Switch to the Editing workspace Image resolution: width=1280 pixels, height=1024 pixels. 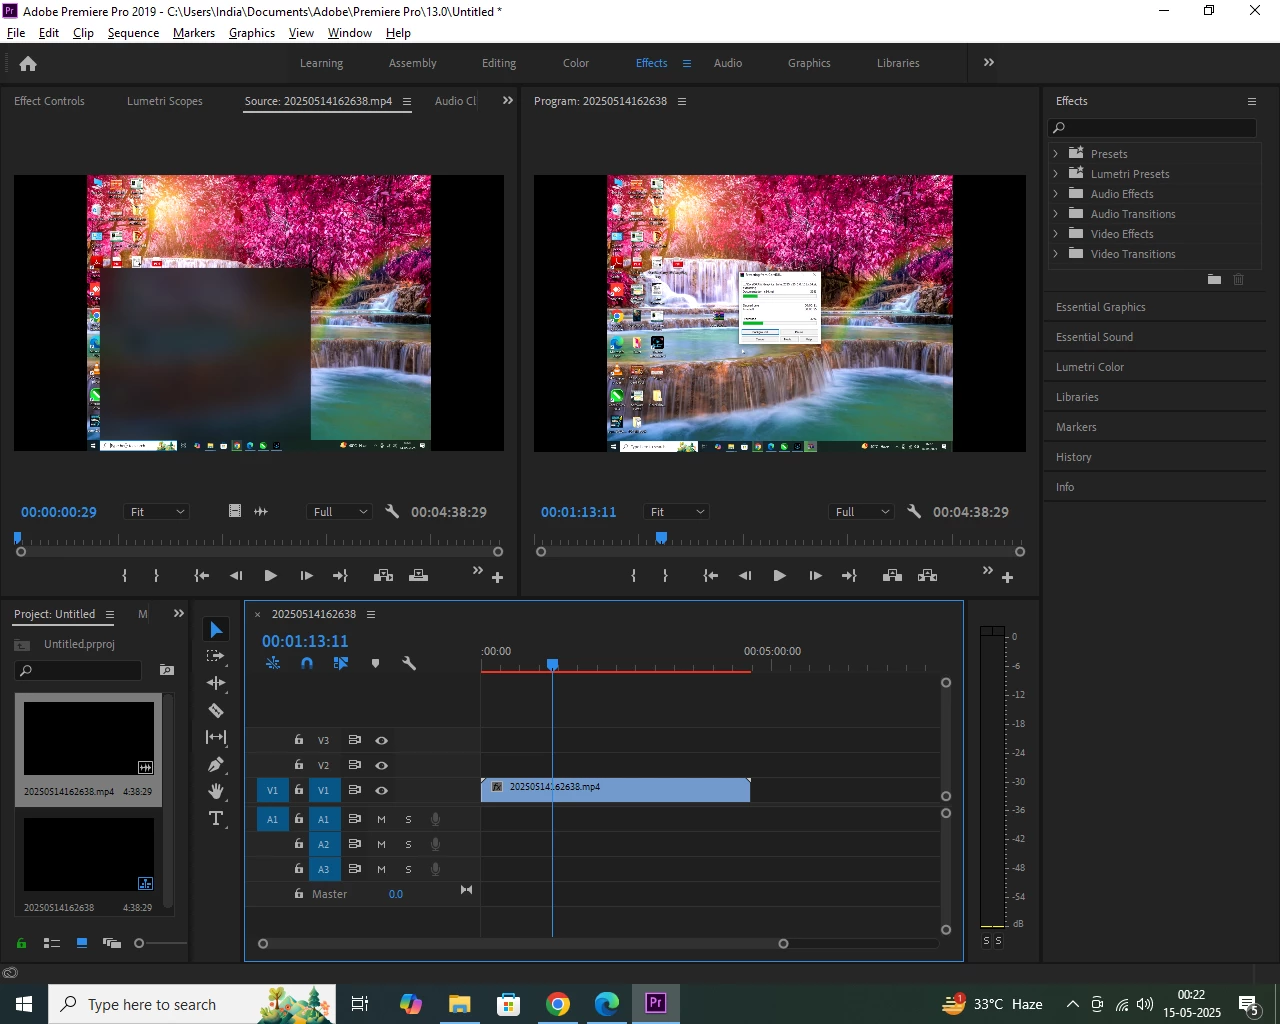(499, 63)
